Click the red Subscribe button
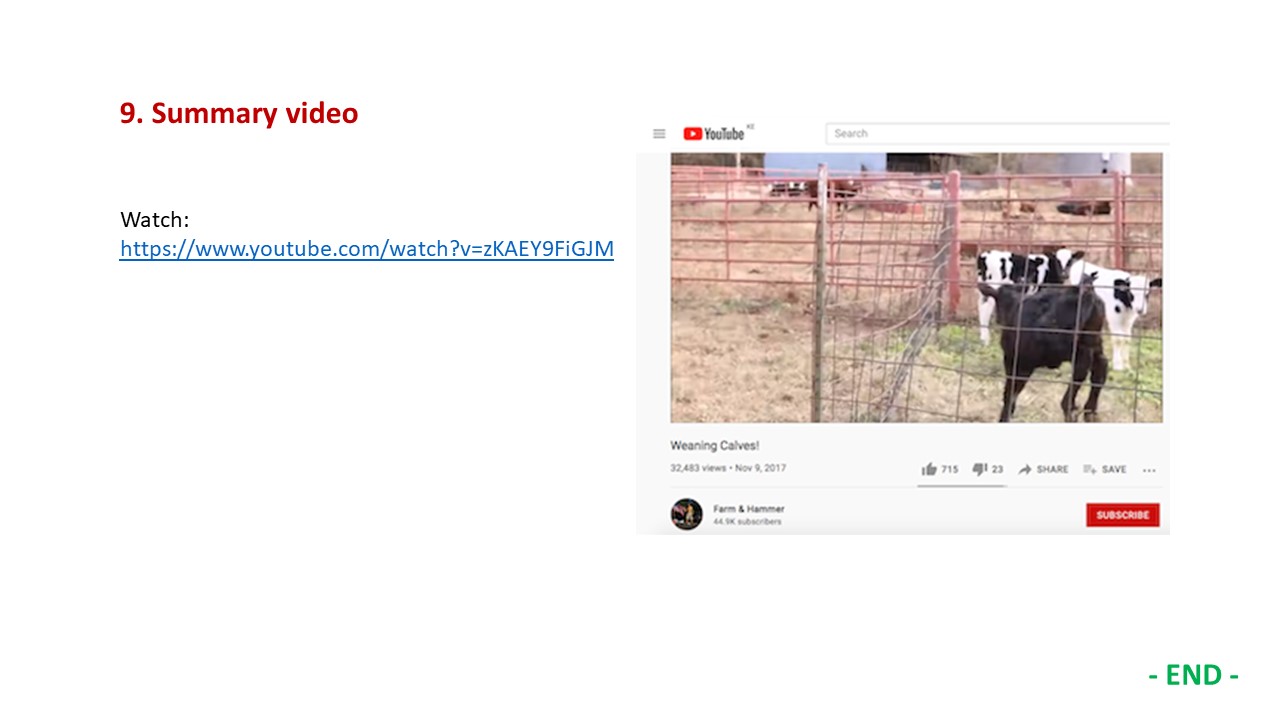Screen dimensions: 1280x720 click(x=1122, y=515)
